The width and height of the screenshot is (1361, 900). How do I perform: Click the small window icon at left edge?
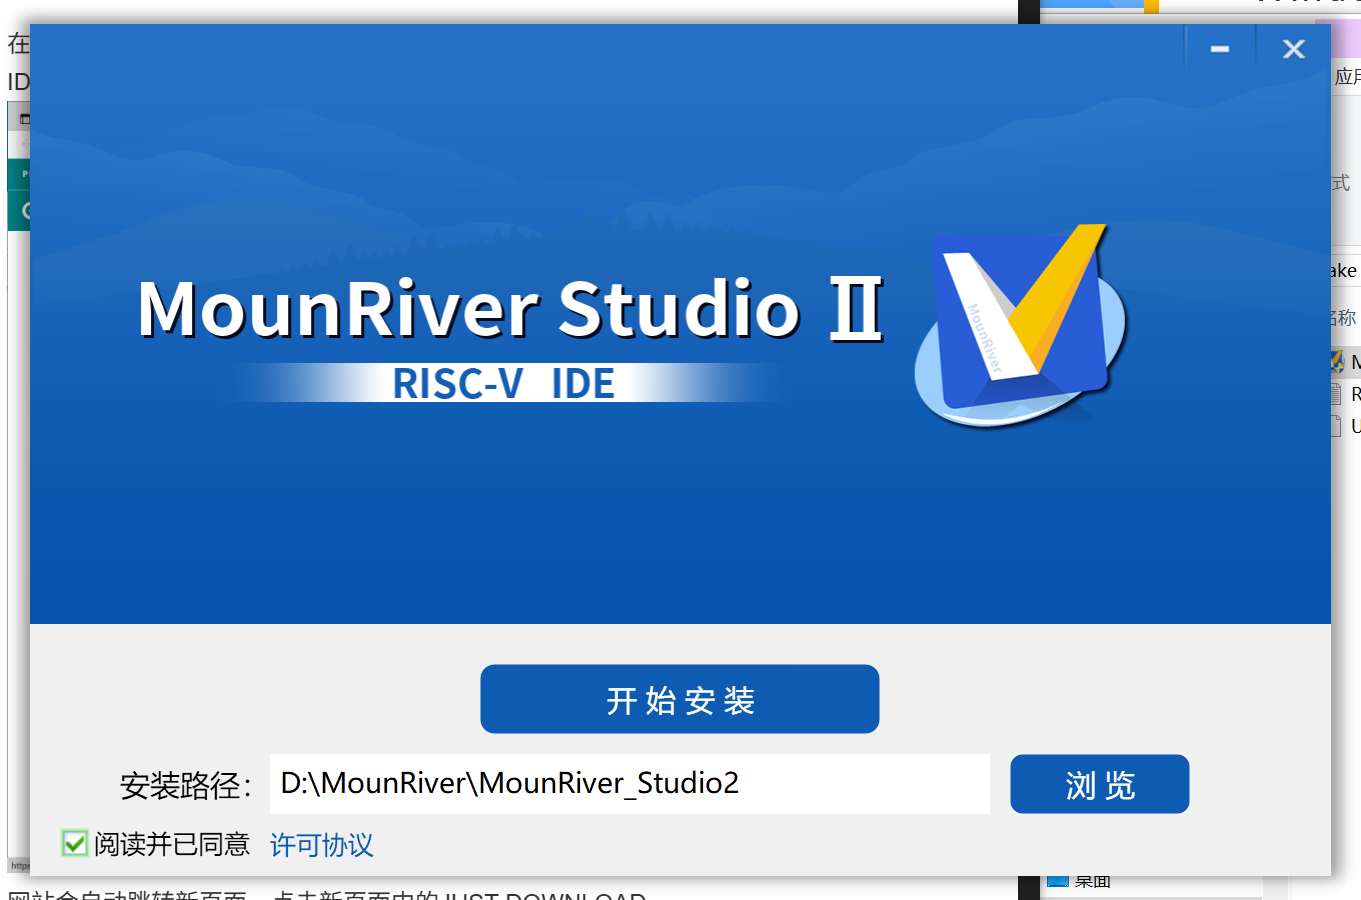click(24, 118)
